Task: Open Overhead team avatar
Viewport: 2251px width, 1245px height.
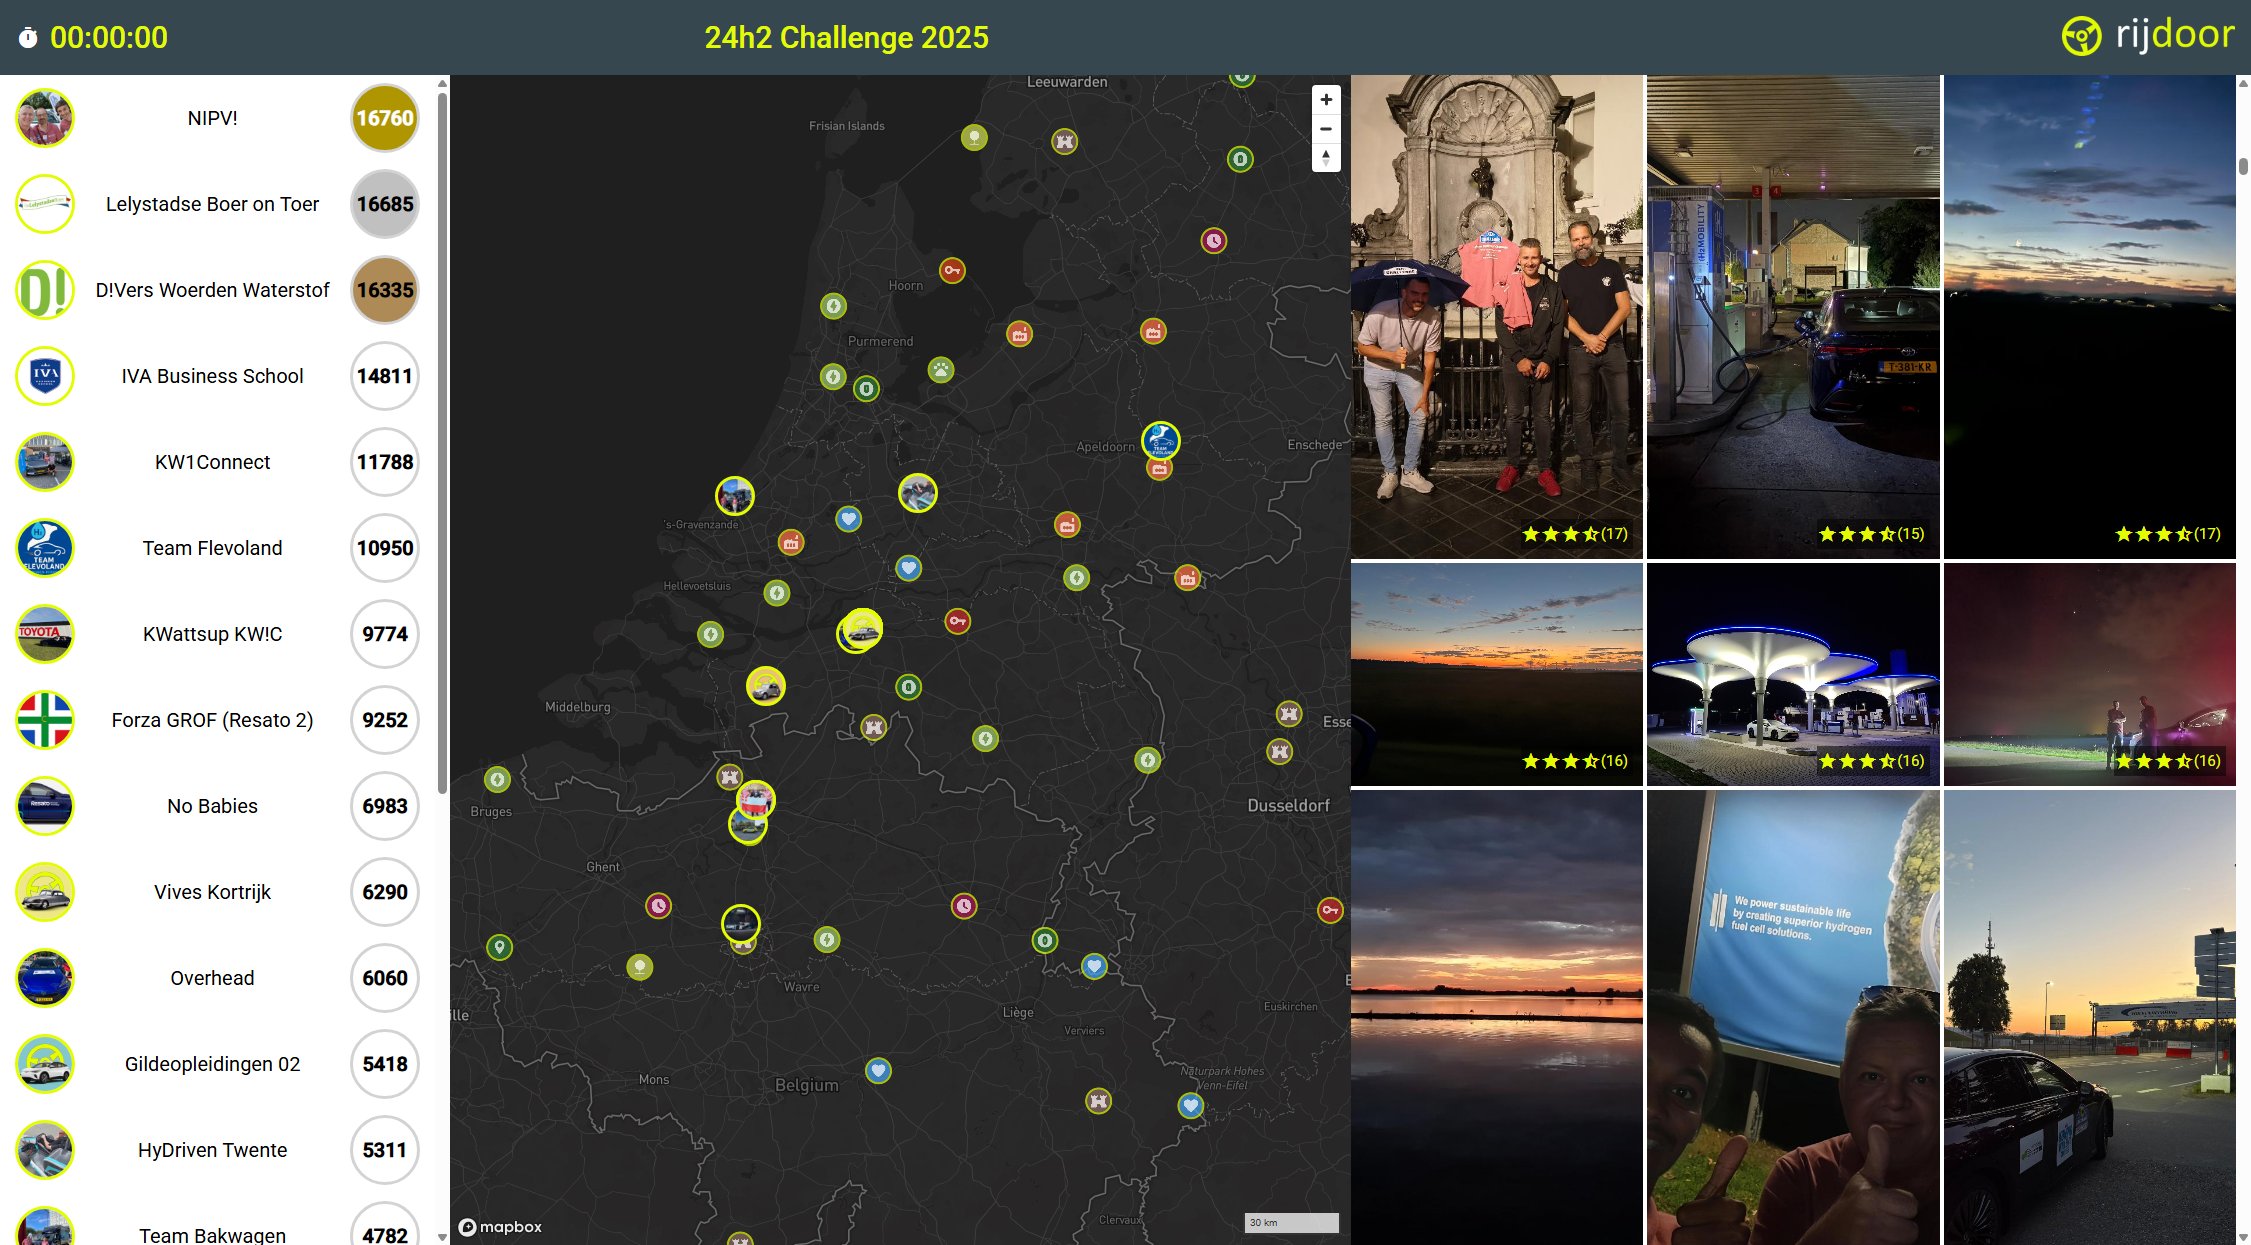Action: point(45,978)
